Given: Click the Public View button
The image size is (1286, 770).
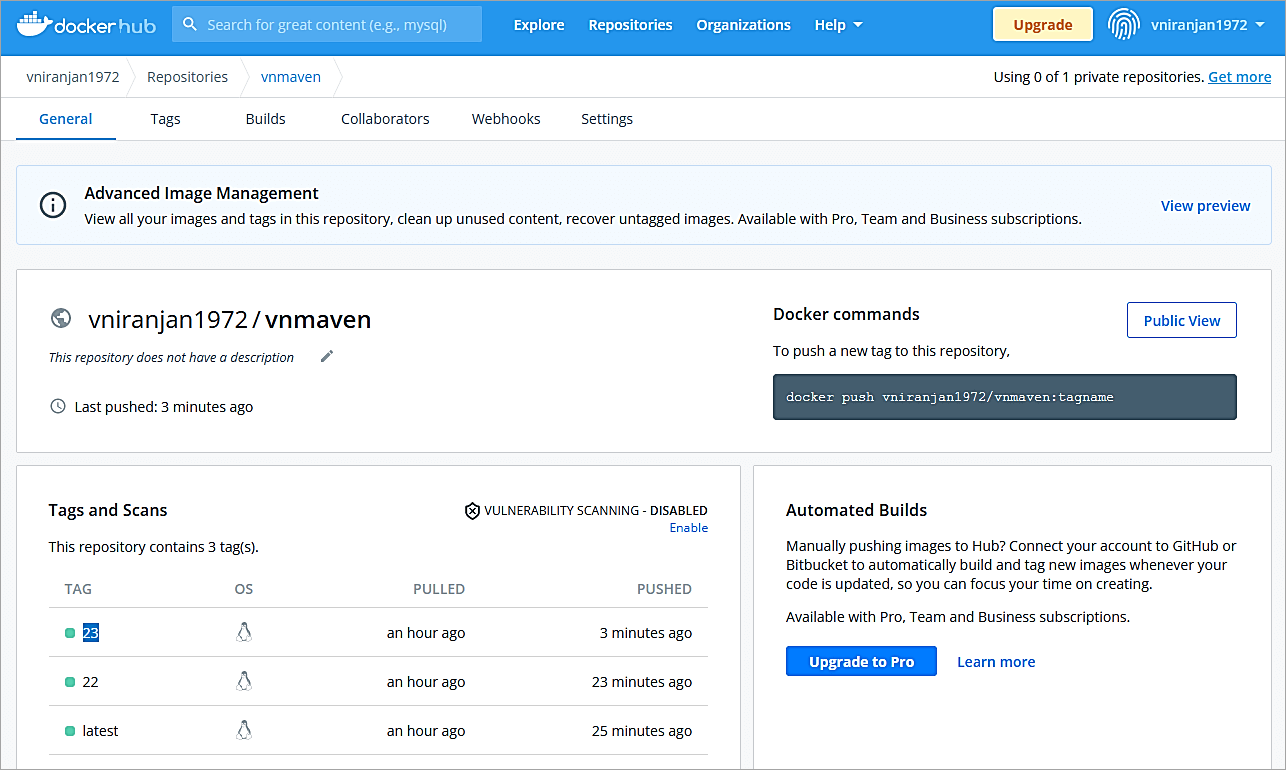Looking at the screenshot, I should point(1181,321).
